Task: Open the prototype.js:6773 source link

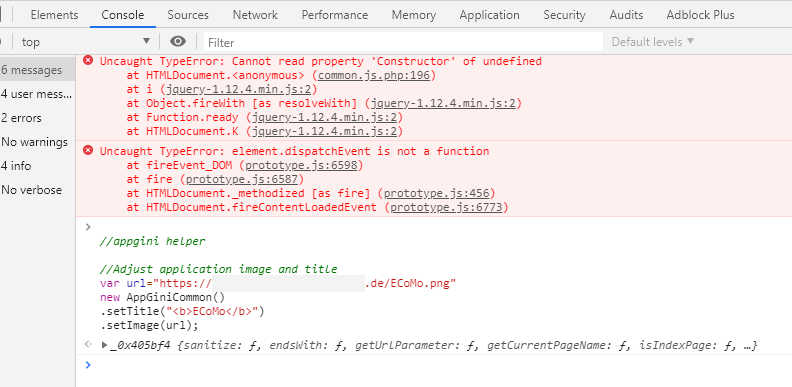Action: click(x=447, y=207)
